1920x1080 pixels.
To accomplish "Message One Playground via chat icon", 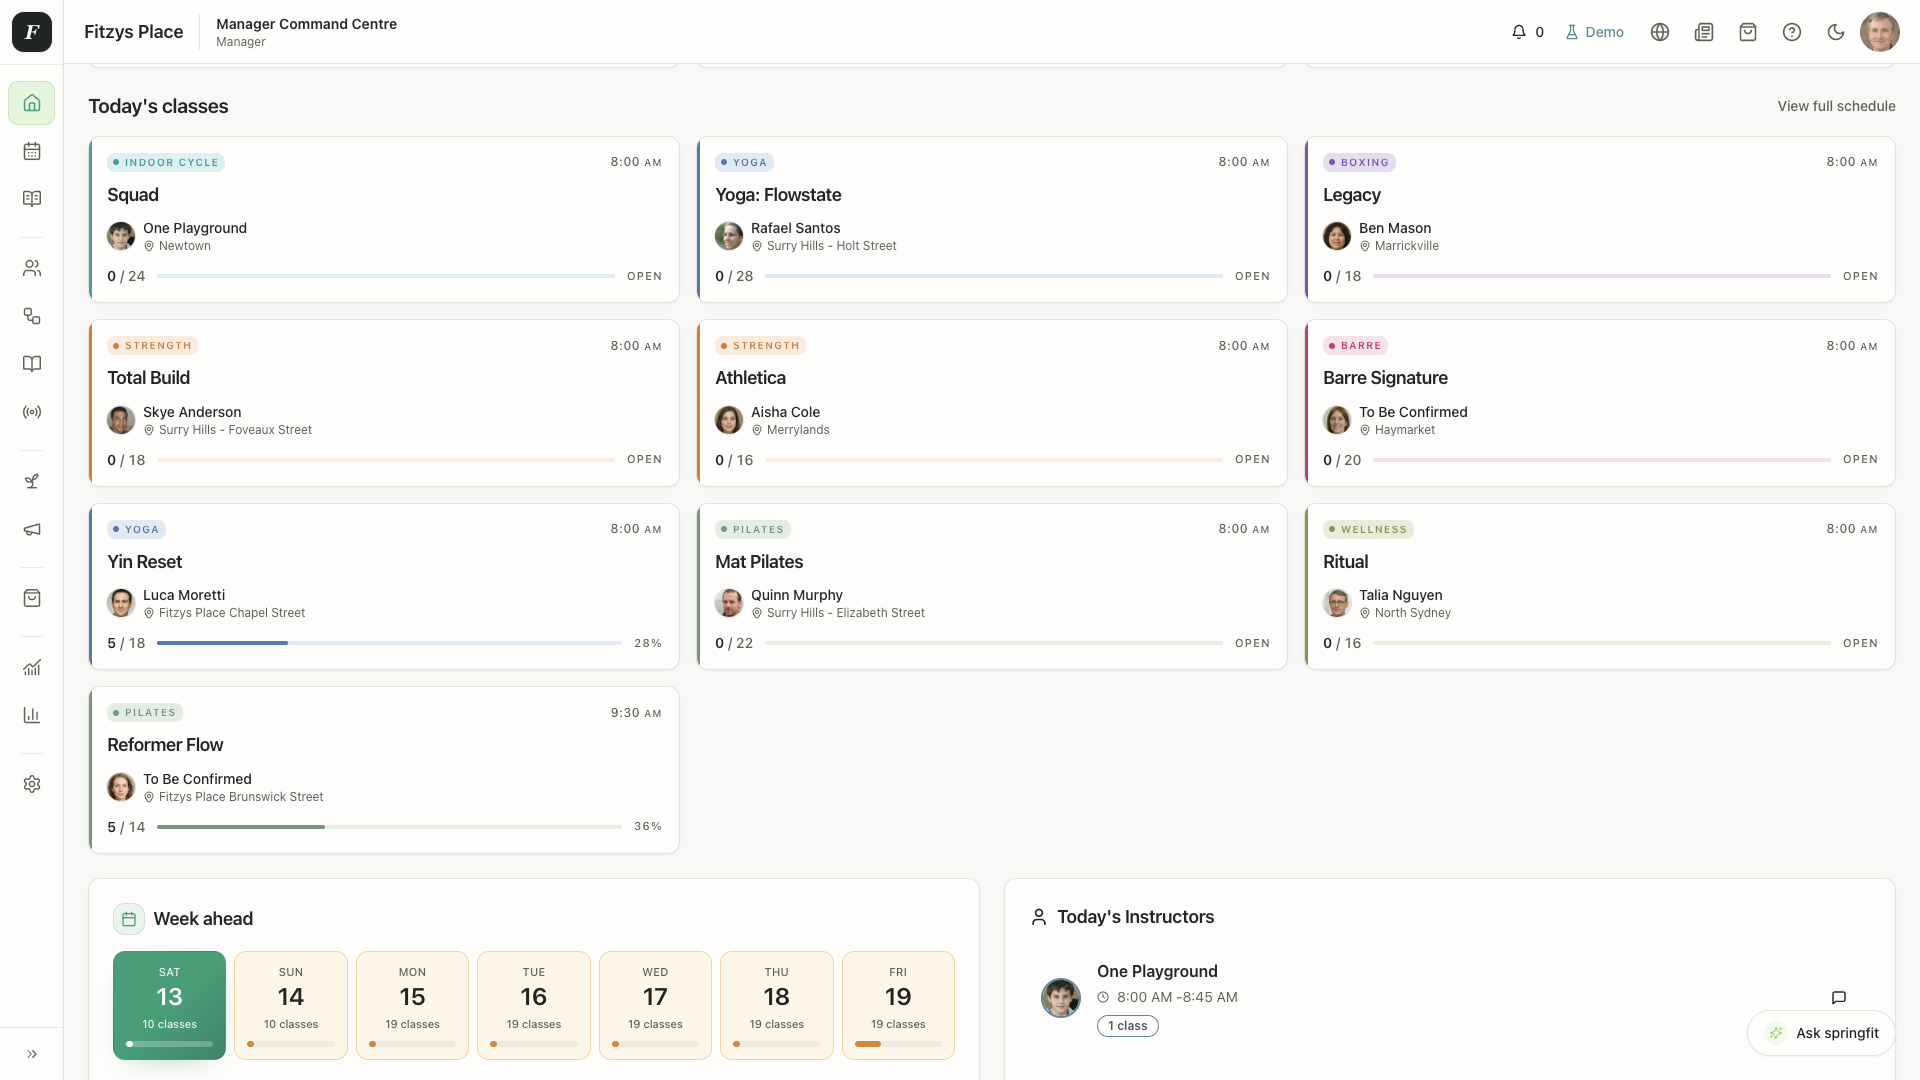I will click(x=1838, y=998).
